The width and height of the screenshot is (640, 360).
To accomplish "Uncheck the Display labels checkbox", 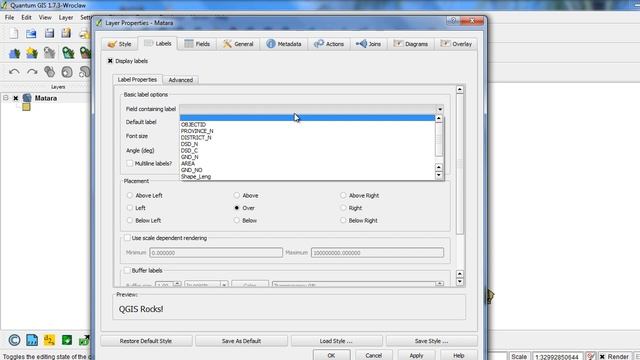I will 110,61.
